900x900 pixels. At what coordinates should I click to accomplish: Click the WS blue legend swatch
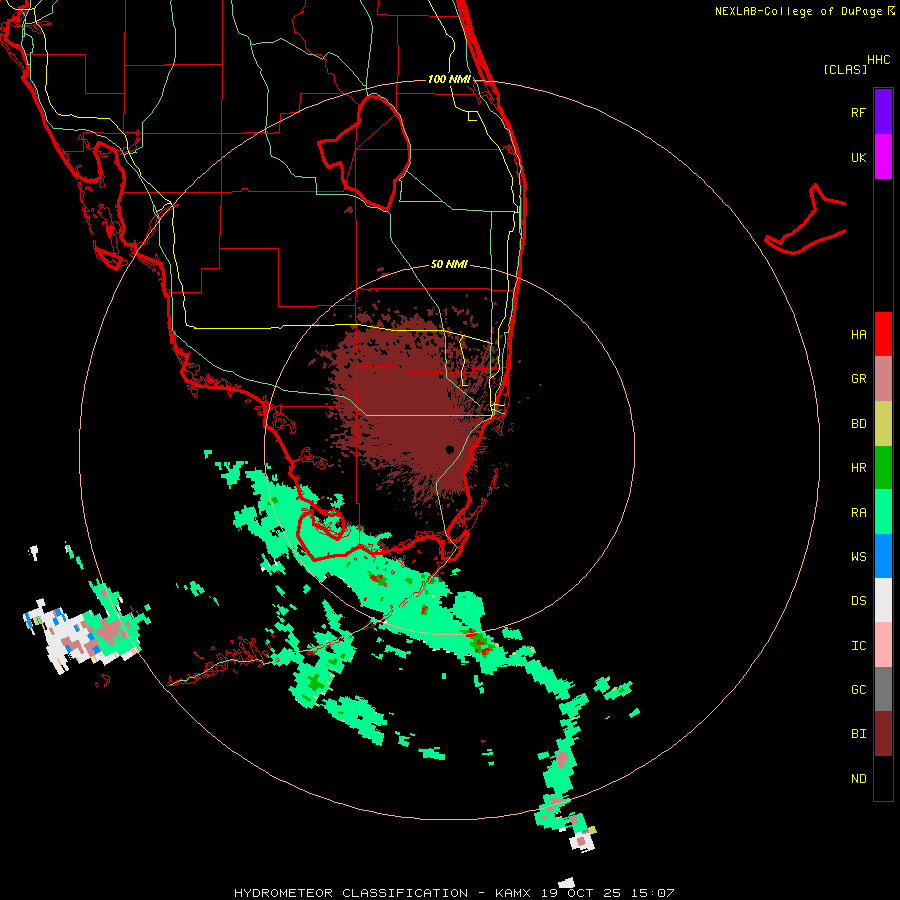tap(883, 556)
